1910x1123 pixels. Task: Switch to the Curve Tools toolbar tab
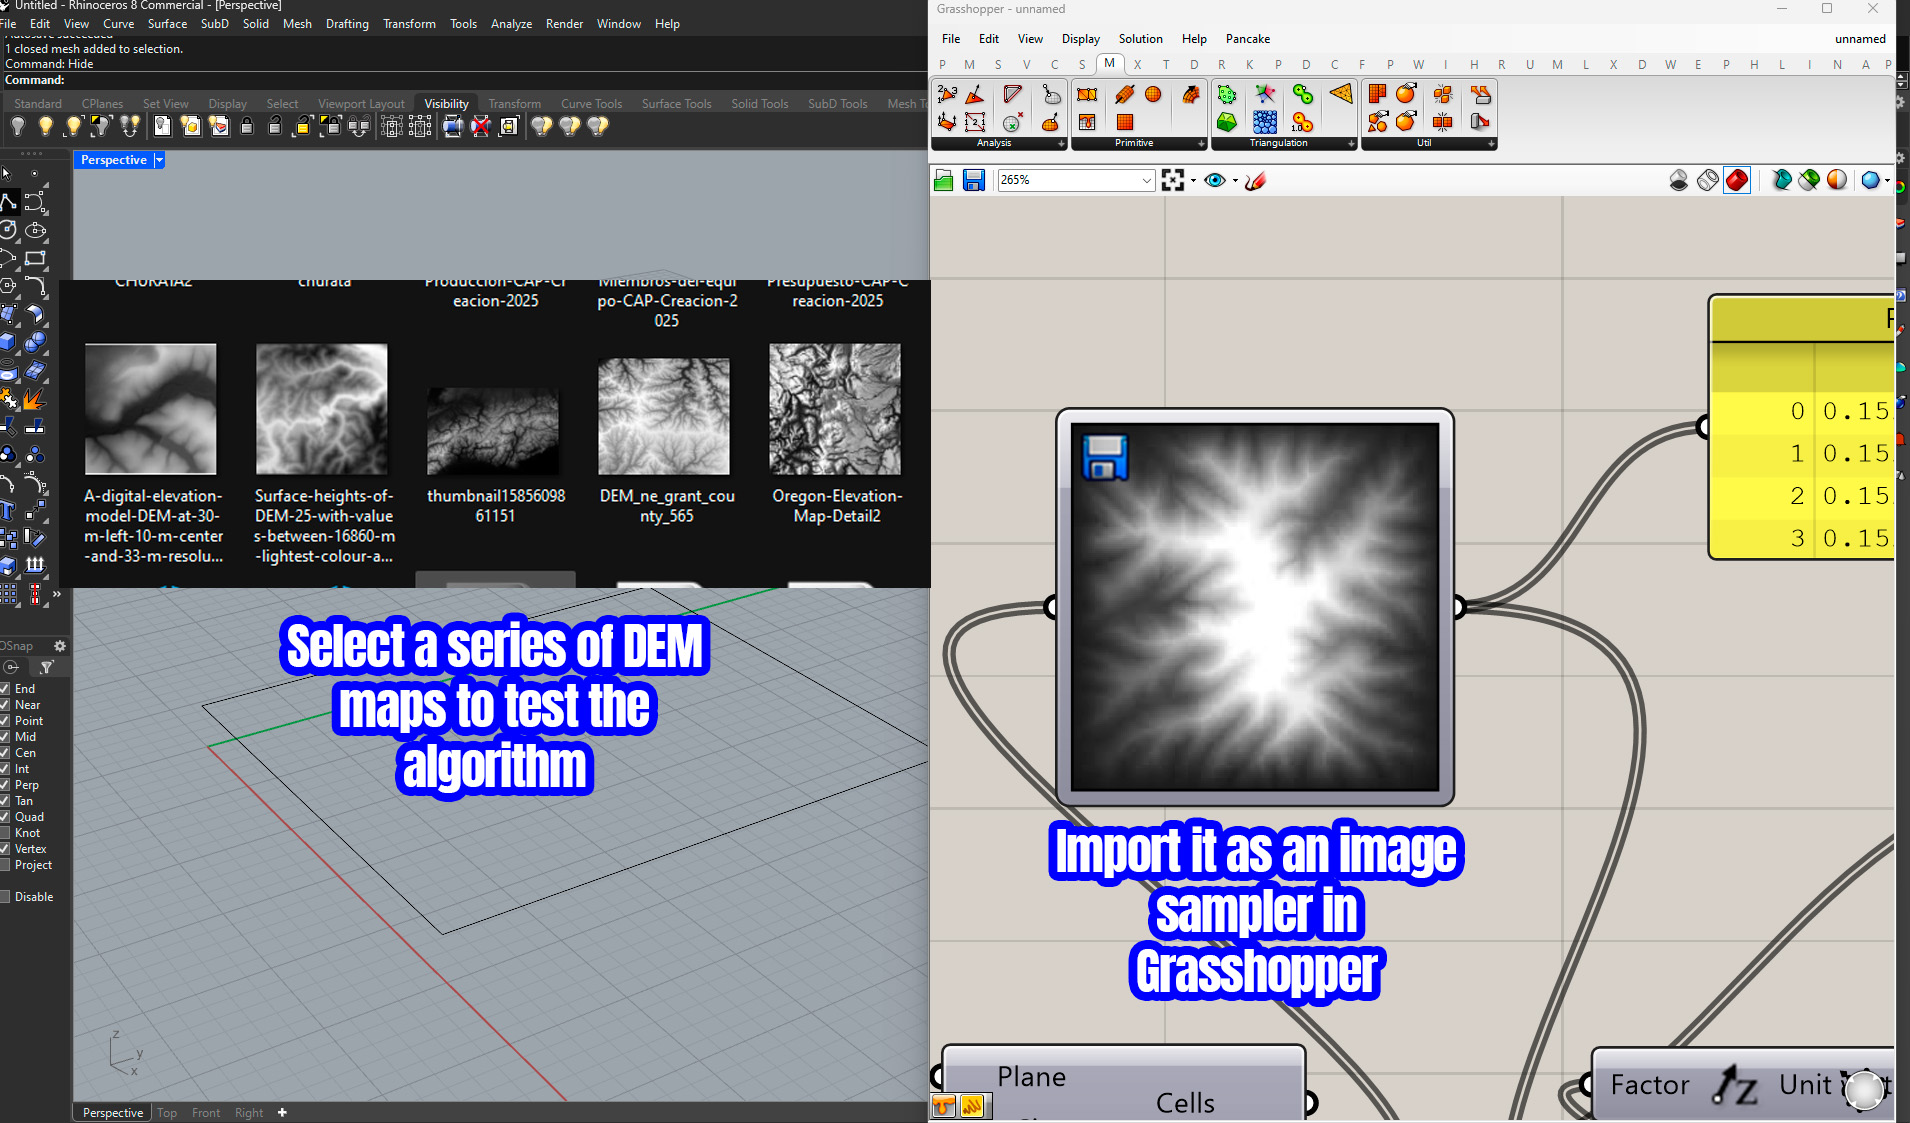(591, 104)
